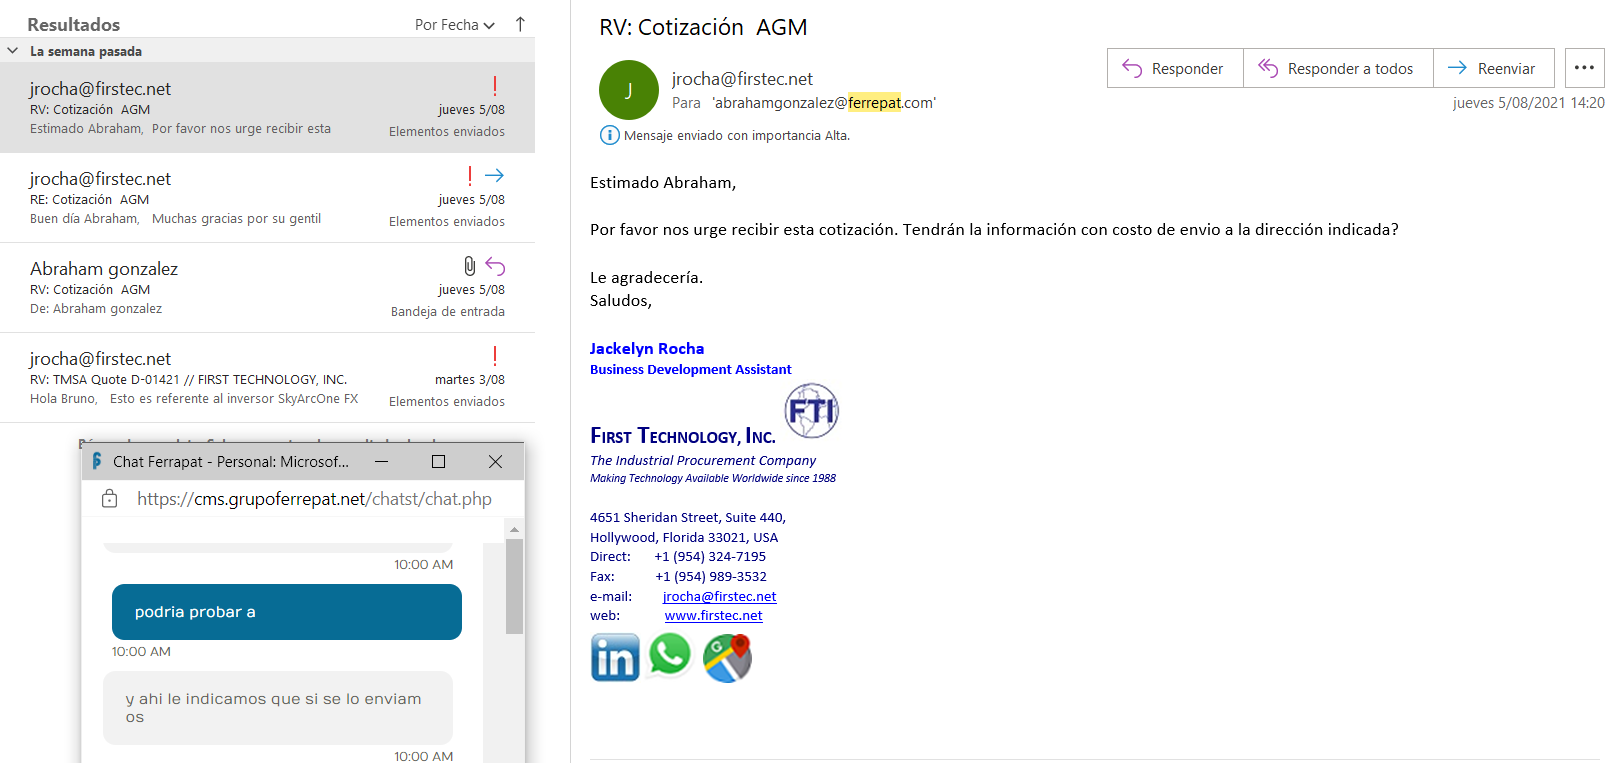The image size is (1607, 763).
Task: Open the www.firstec.net web link
Action: tap(713, 615)
